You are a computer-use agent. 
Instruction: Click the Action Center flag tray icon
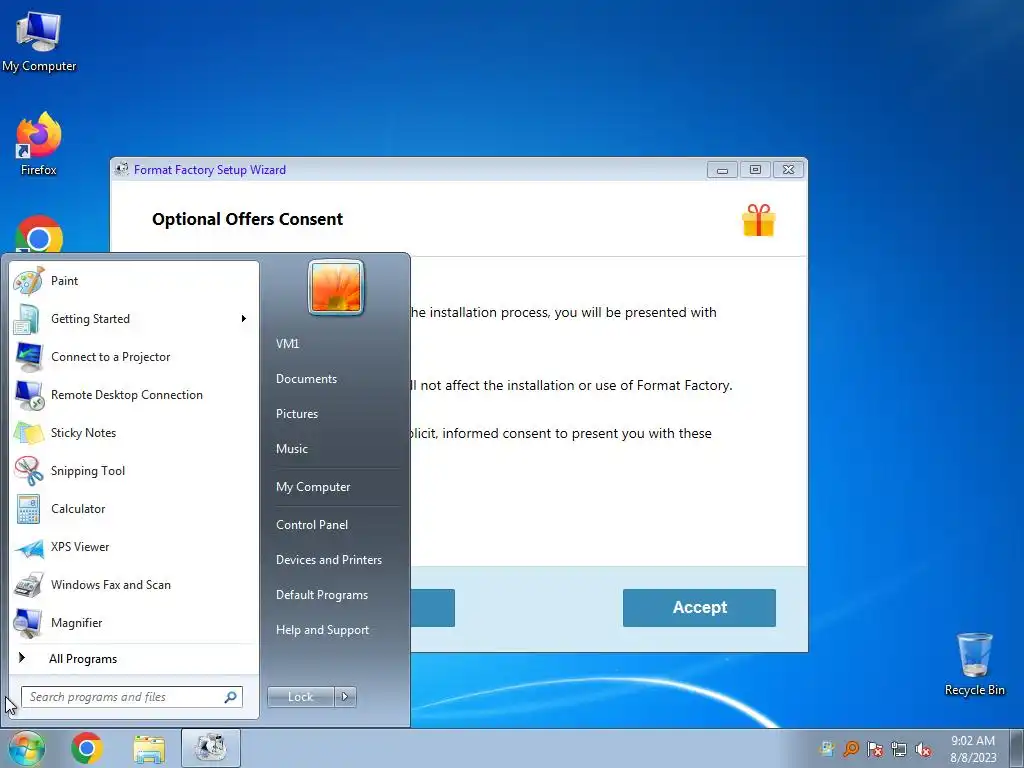875,749
